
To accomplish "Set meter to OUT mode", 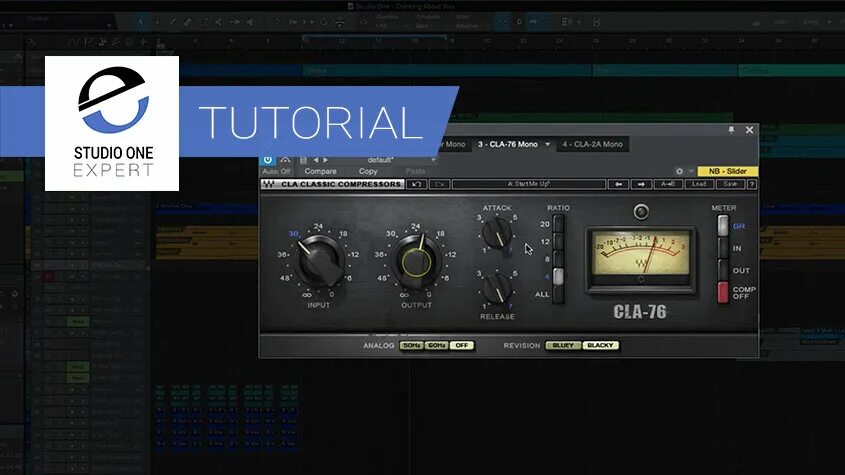I will pos(723,270).
